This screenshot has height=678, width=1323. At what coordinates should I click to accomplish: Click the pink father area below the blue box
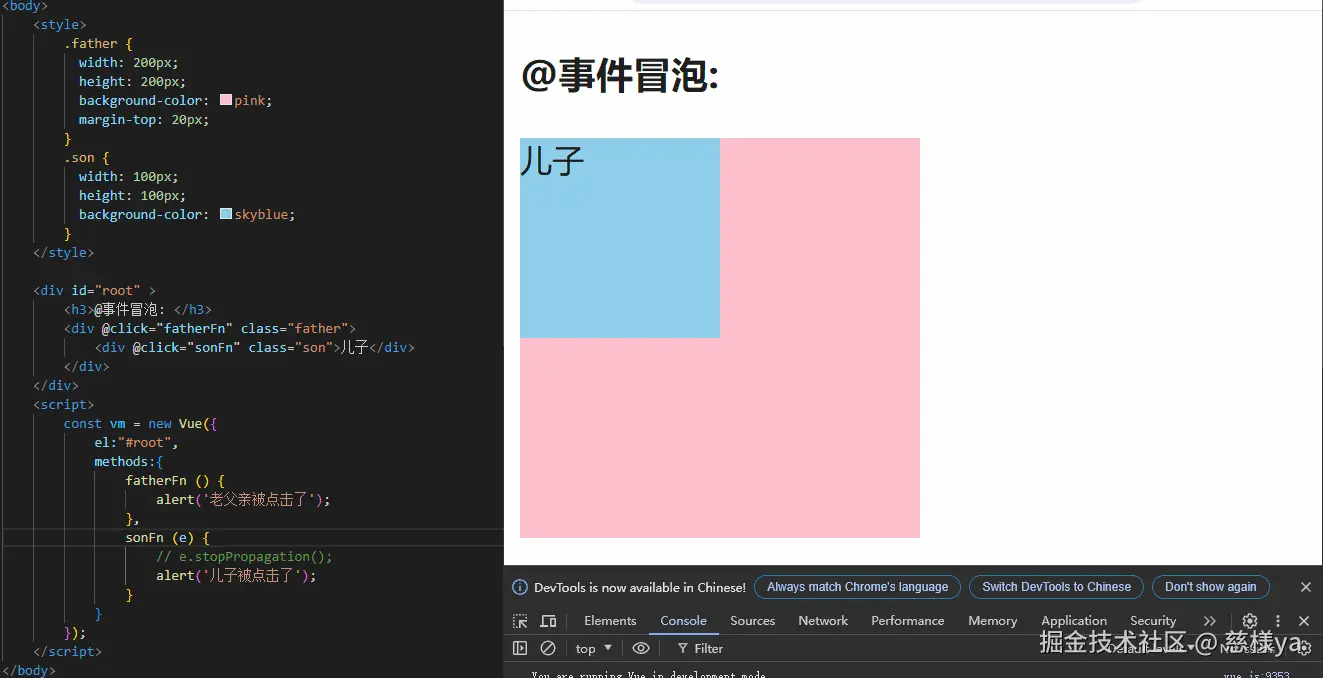720,438
